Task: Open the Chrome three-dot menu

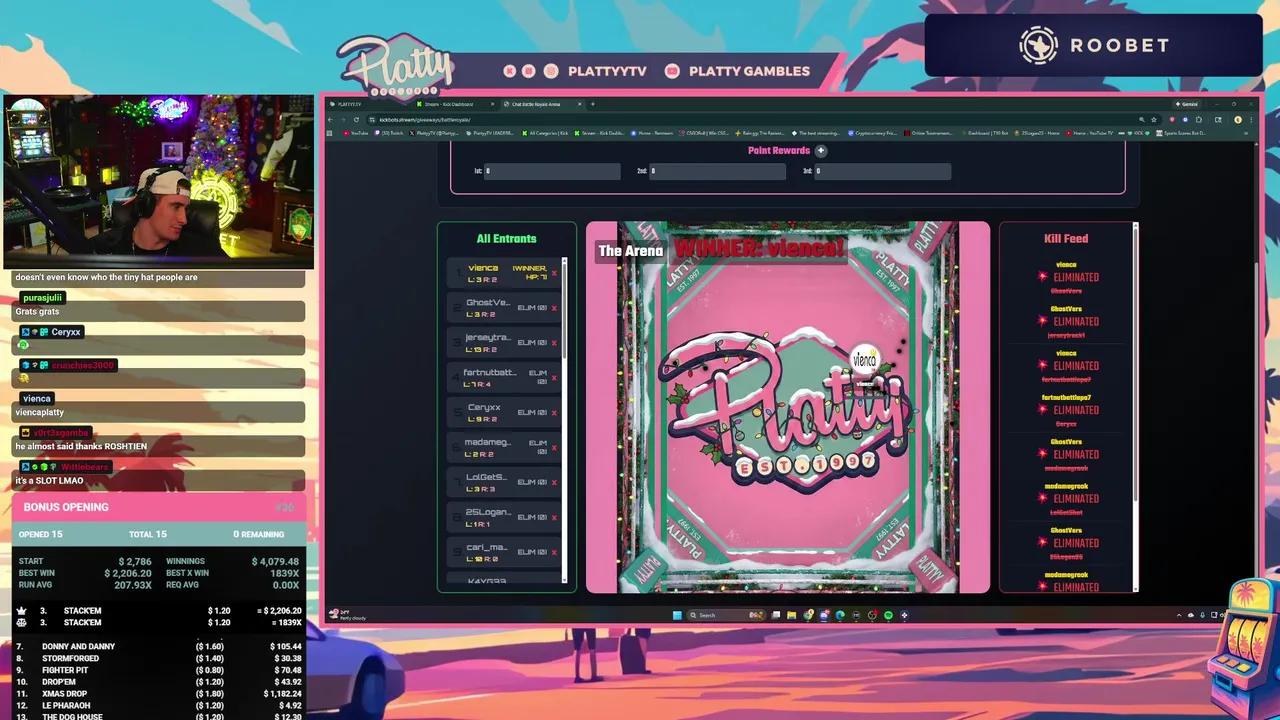Action: [1251, 119]
